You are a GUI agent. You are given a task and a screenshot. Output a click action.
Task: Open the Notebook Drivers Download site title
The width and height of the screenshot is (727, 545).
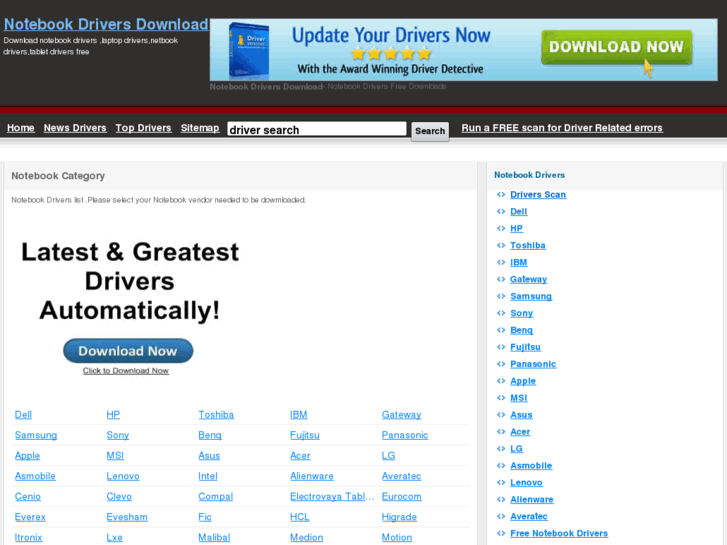click(106, 24)
